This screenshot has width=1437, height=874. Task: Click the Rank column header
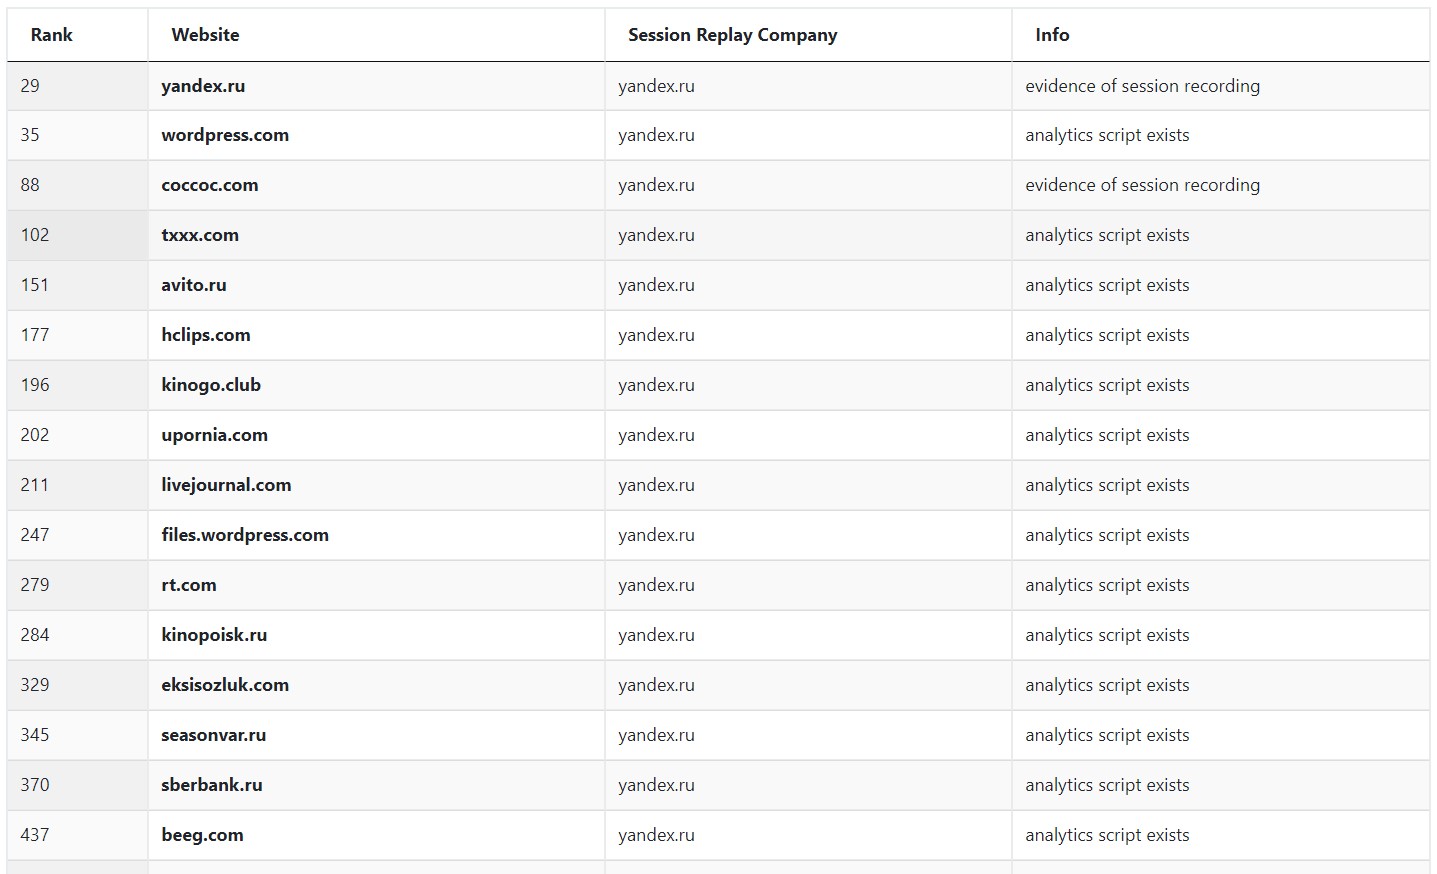pyautogui.click(x=52, y=35)
